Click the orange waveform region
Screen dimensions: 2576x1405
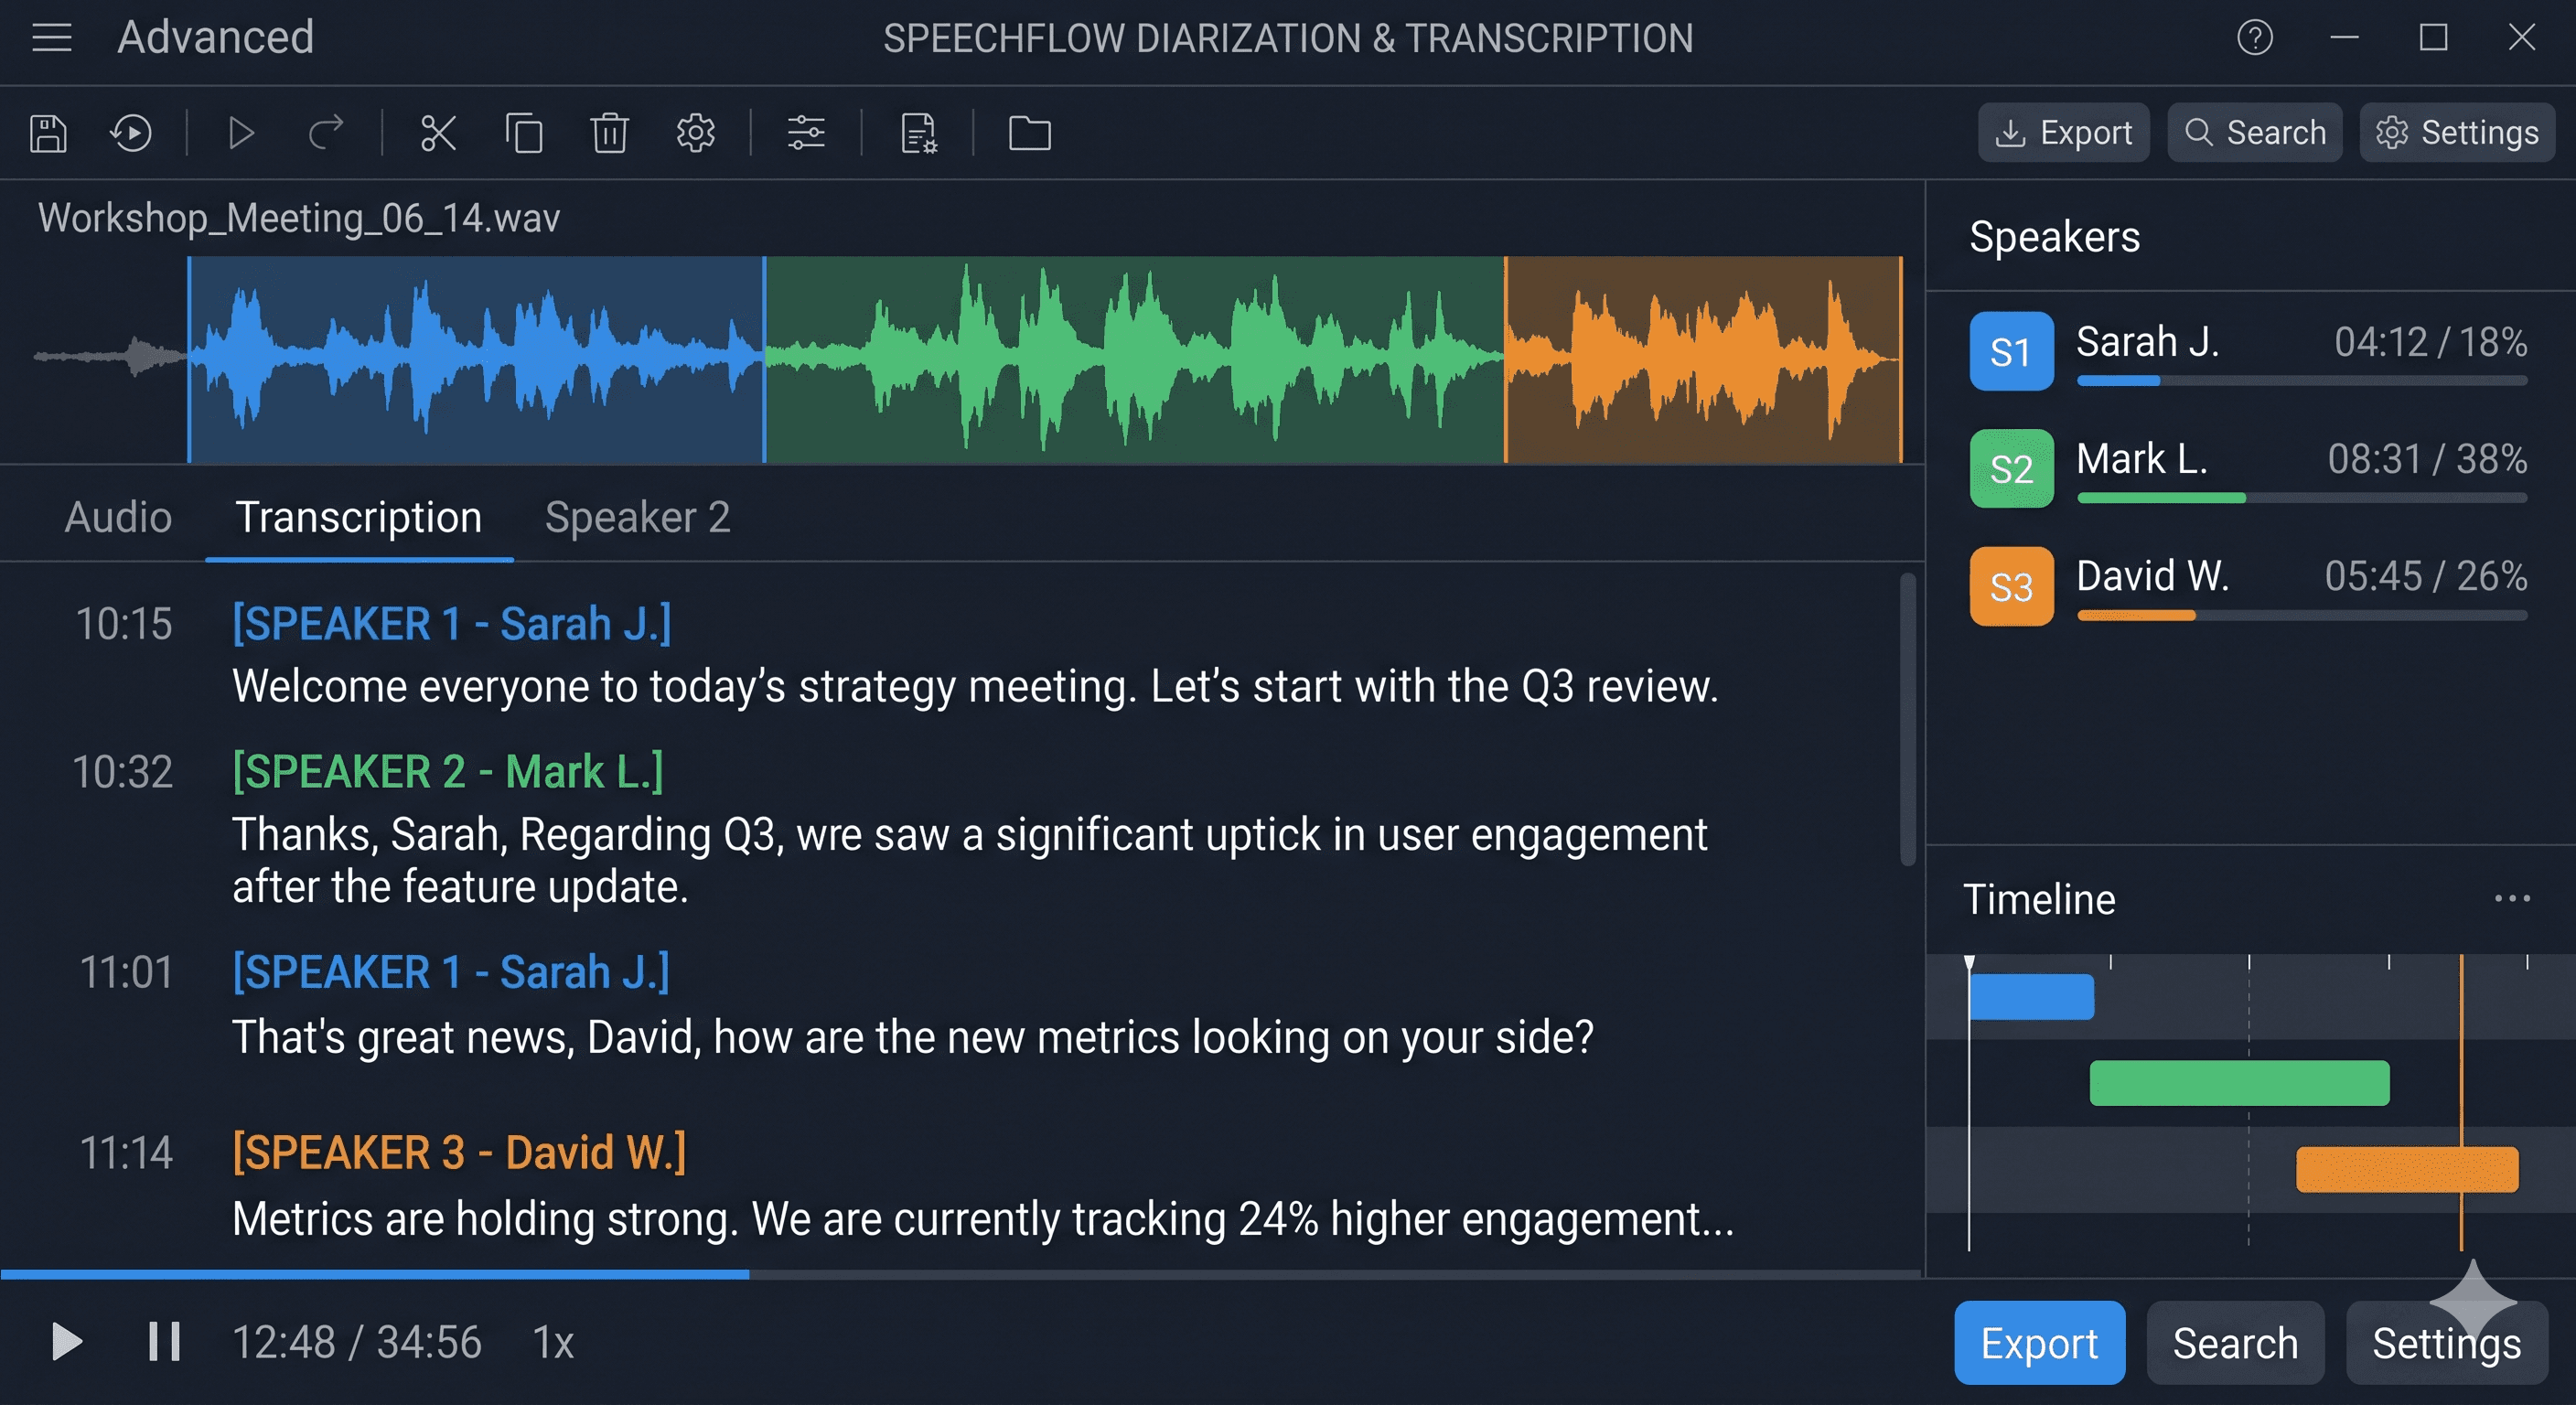(1704, 359)
